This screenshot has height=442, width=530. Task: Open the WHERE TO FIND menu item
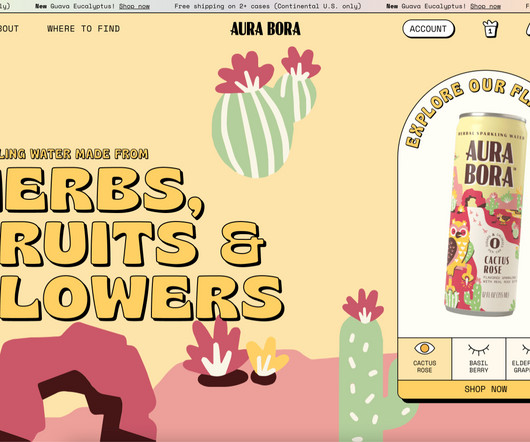pos(83,29)
